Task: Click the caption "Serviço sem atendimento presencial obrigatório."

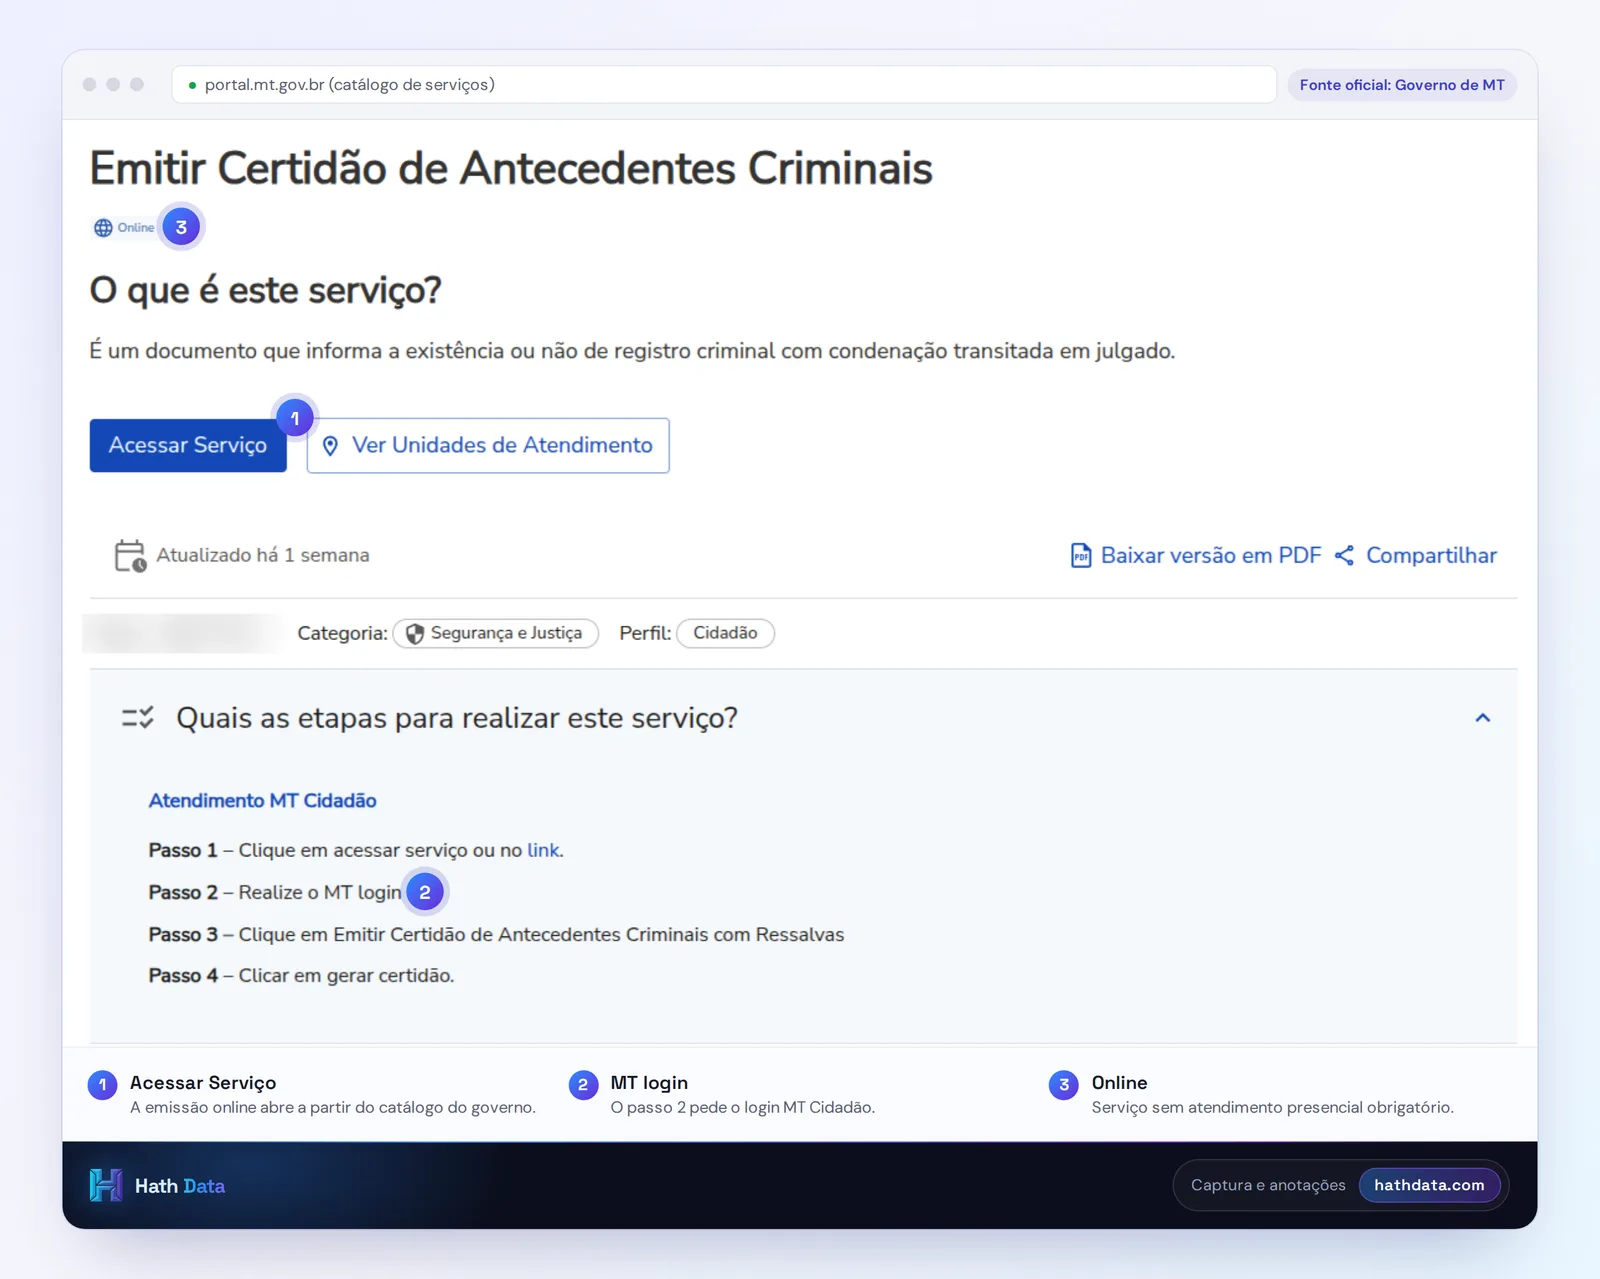Action: 1273,1108
